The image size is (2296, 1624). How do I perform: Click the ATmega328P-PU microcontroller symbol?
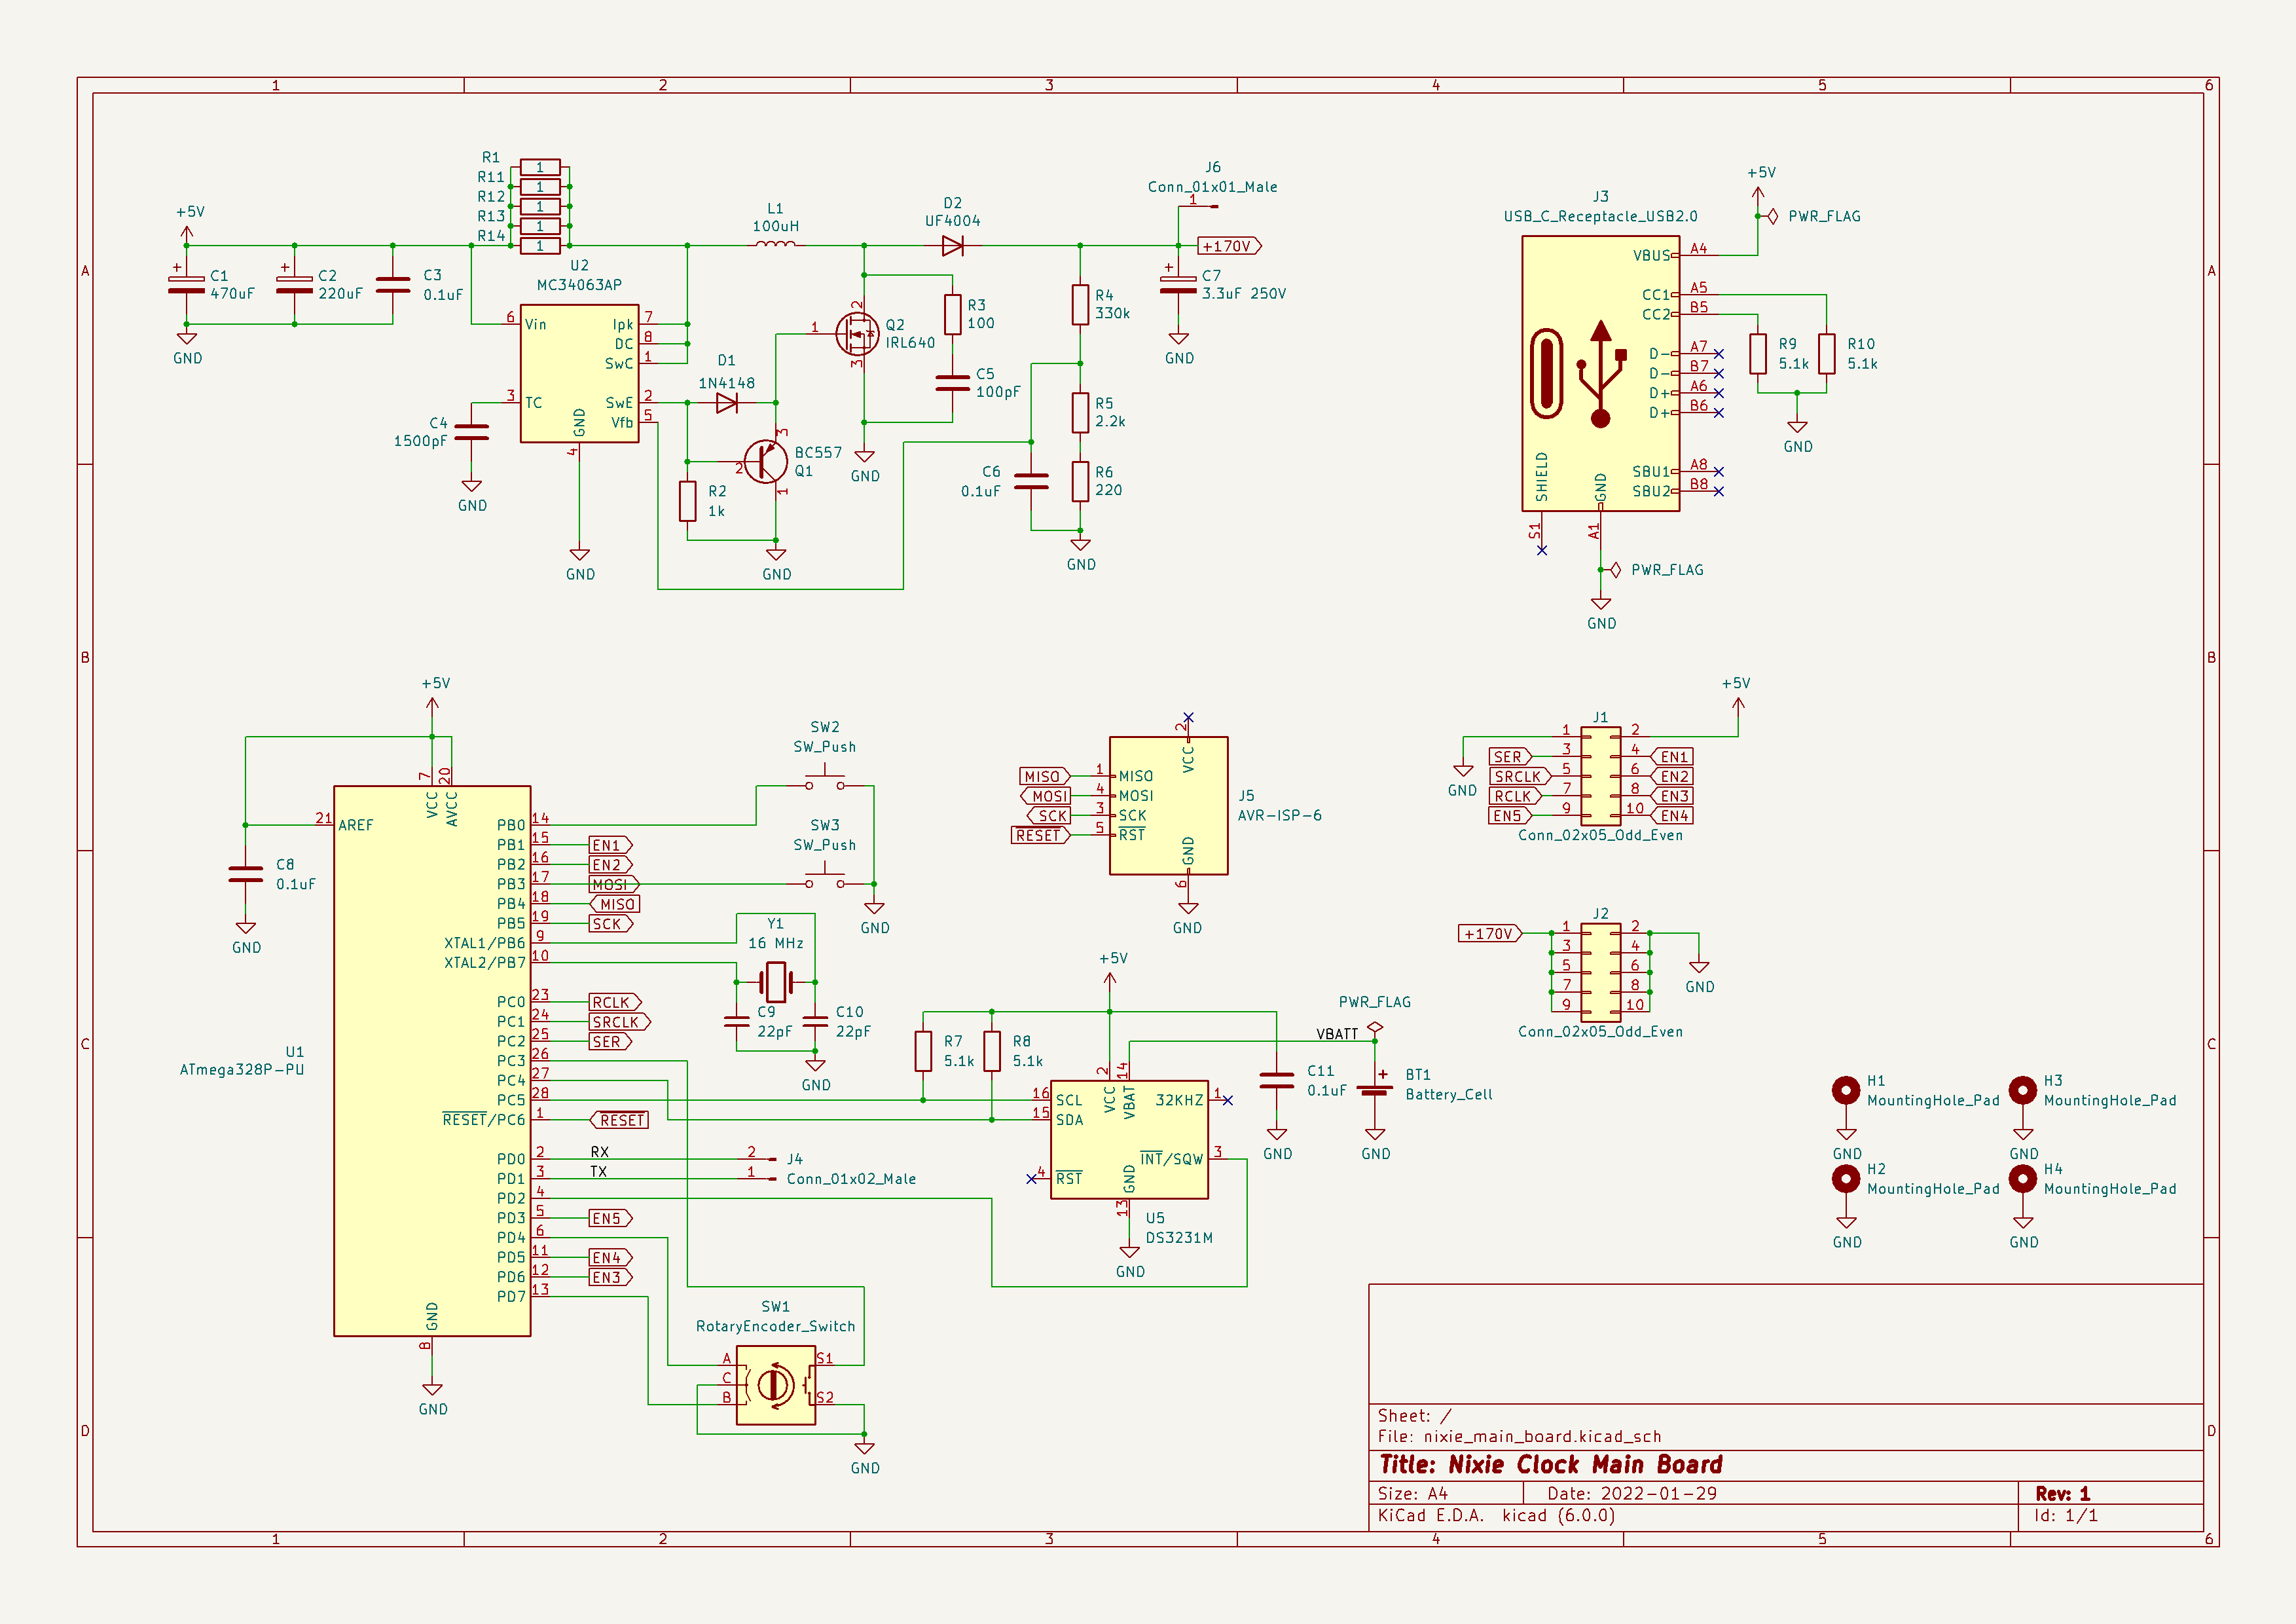[431, 1060]
